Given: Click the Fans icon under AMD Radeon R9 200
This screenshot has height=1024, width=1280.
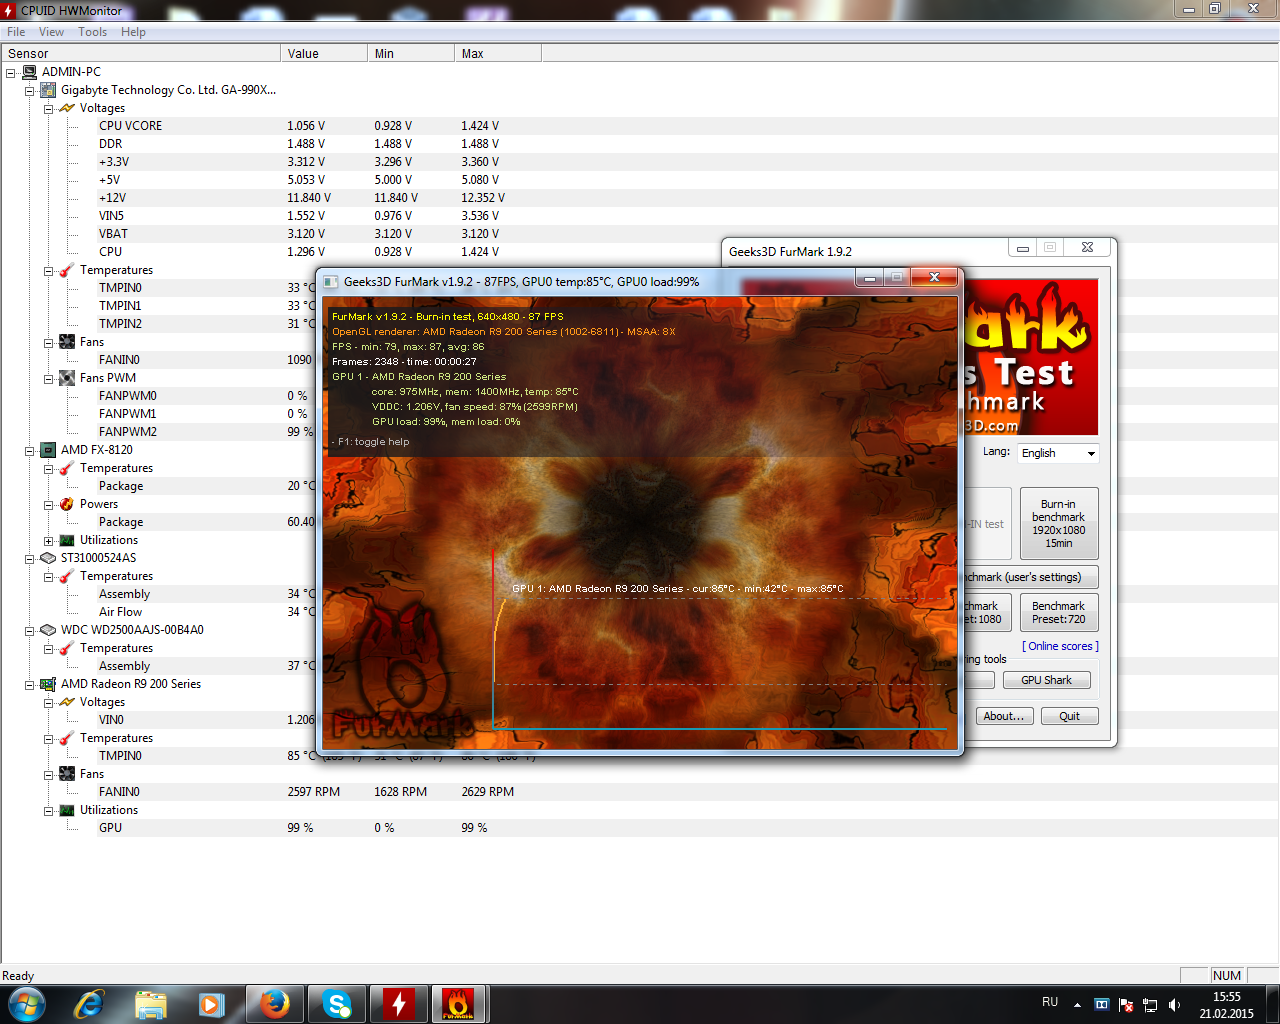Looking at the screenshot, I should click(67, 774).
